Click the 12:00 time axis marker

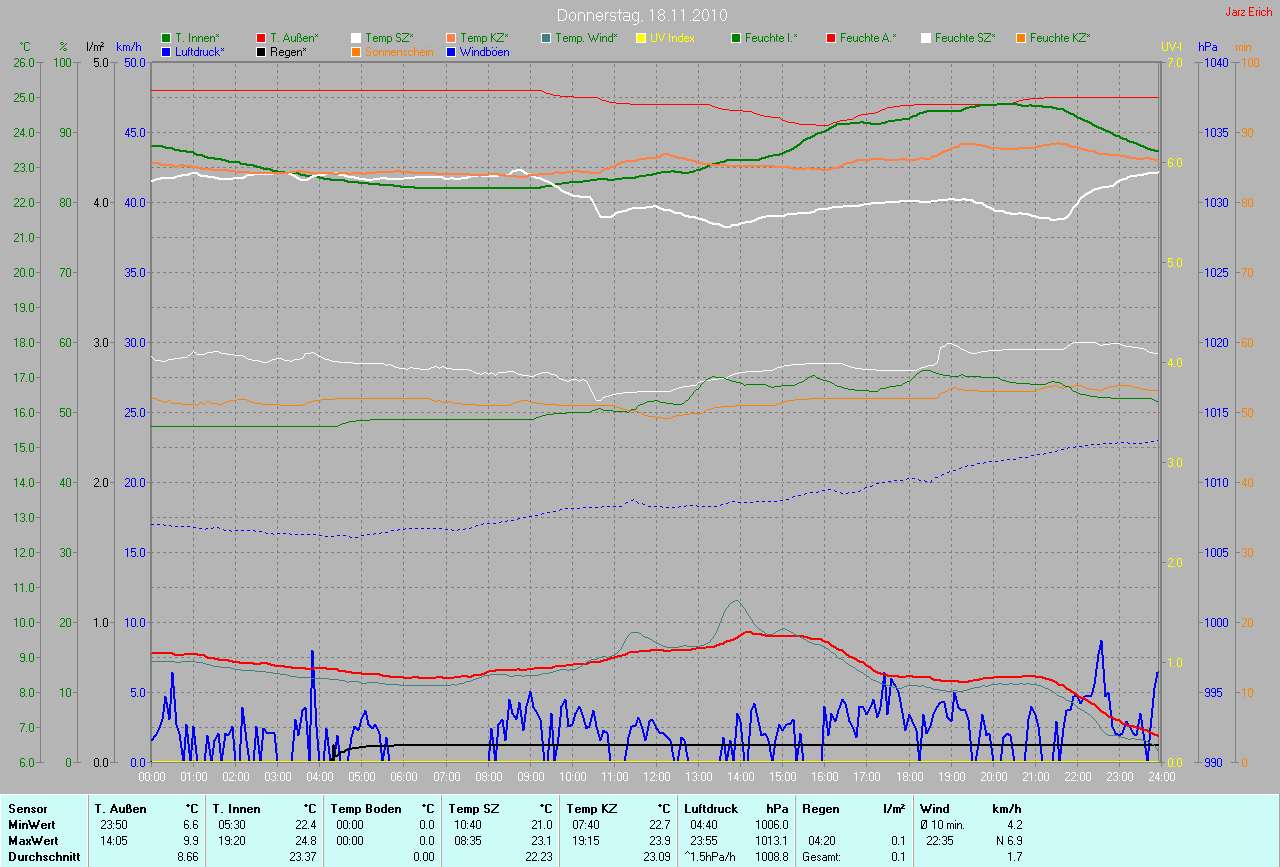pyautogui.click(x=656, y=776)
